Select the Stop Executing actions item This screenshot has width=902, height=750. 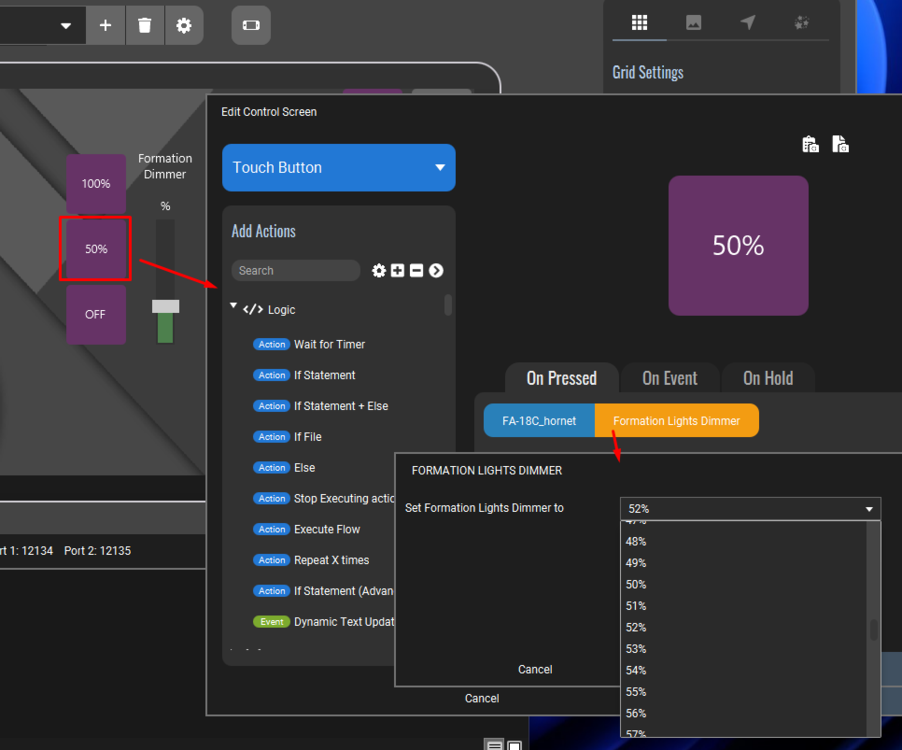coord(324,499)
